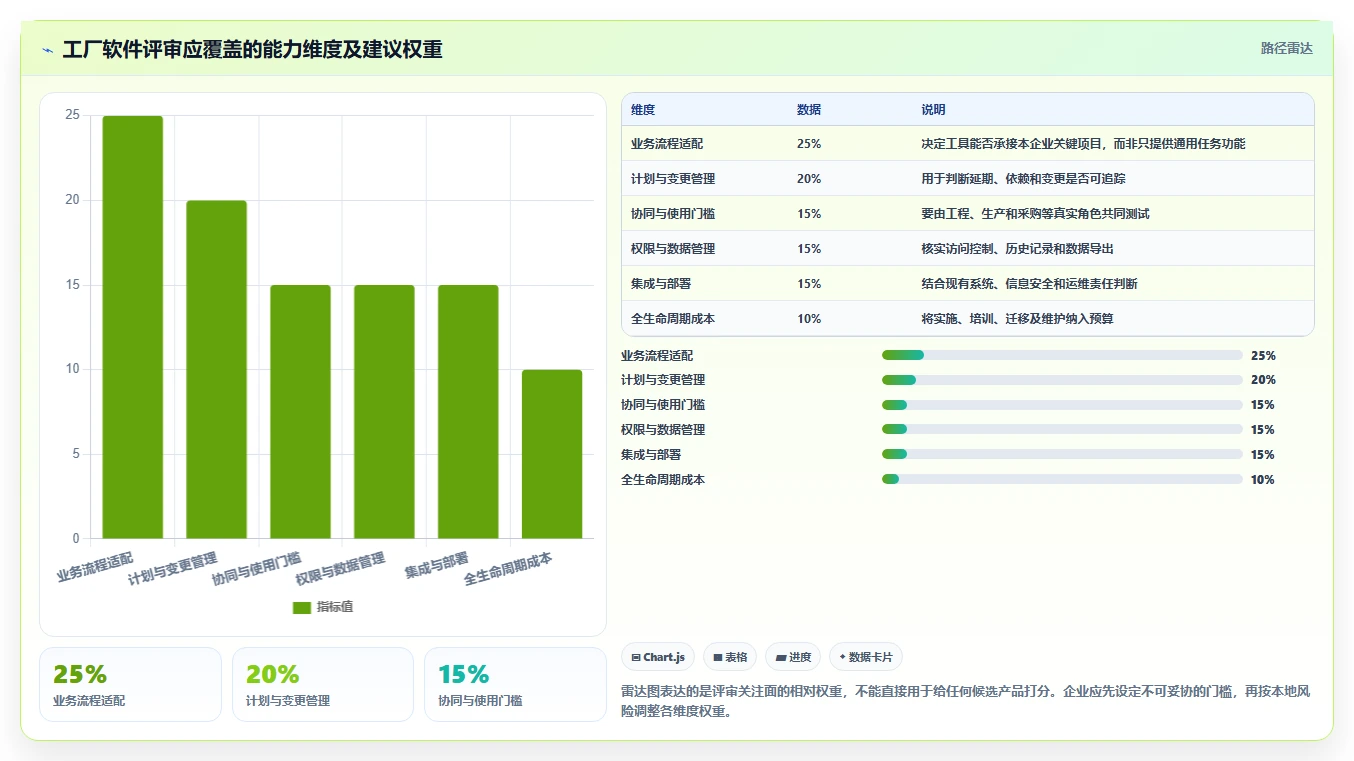
Task: Click the 25% value in the table
Action: [x=809, y=144]
